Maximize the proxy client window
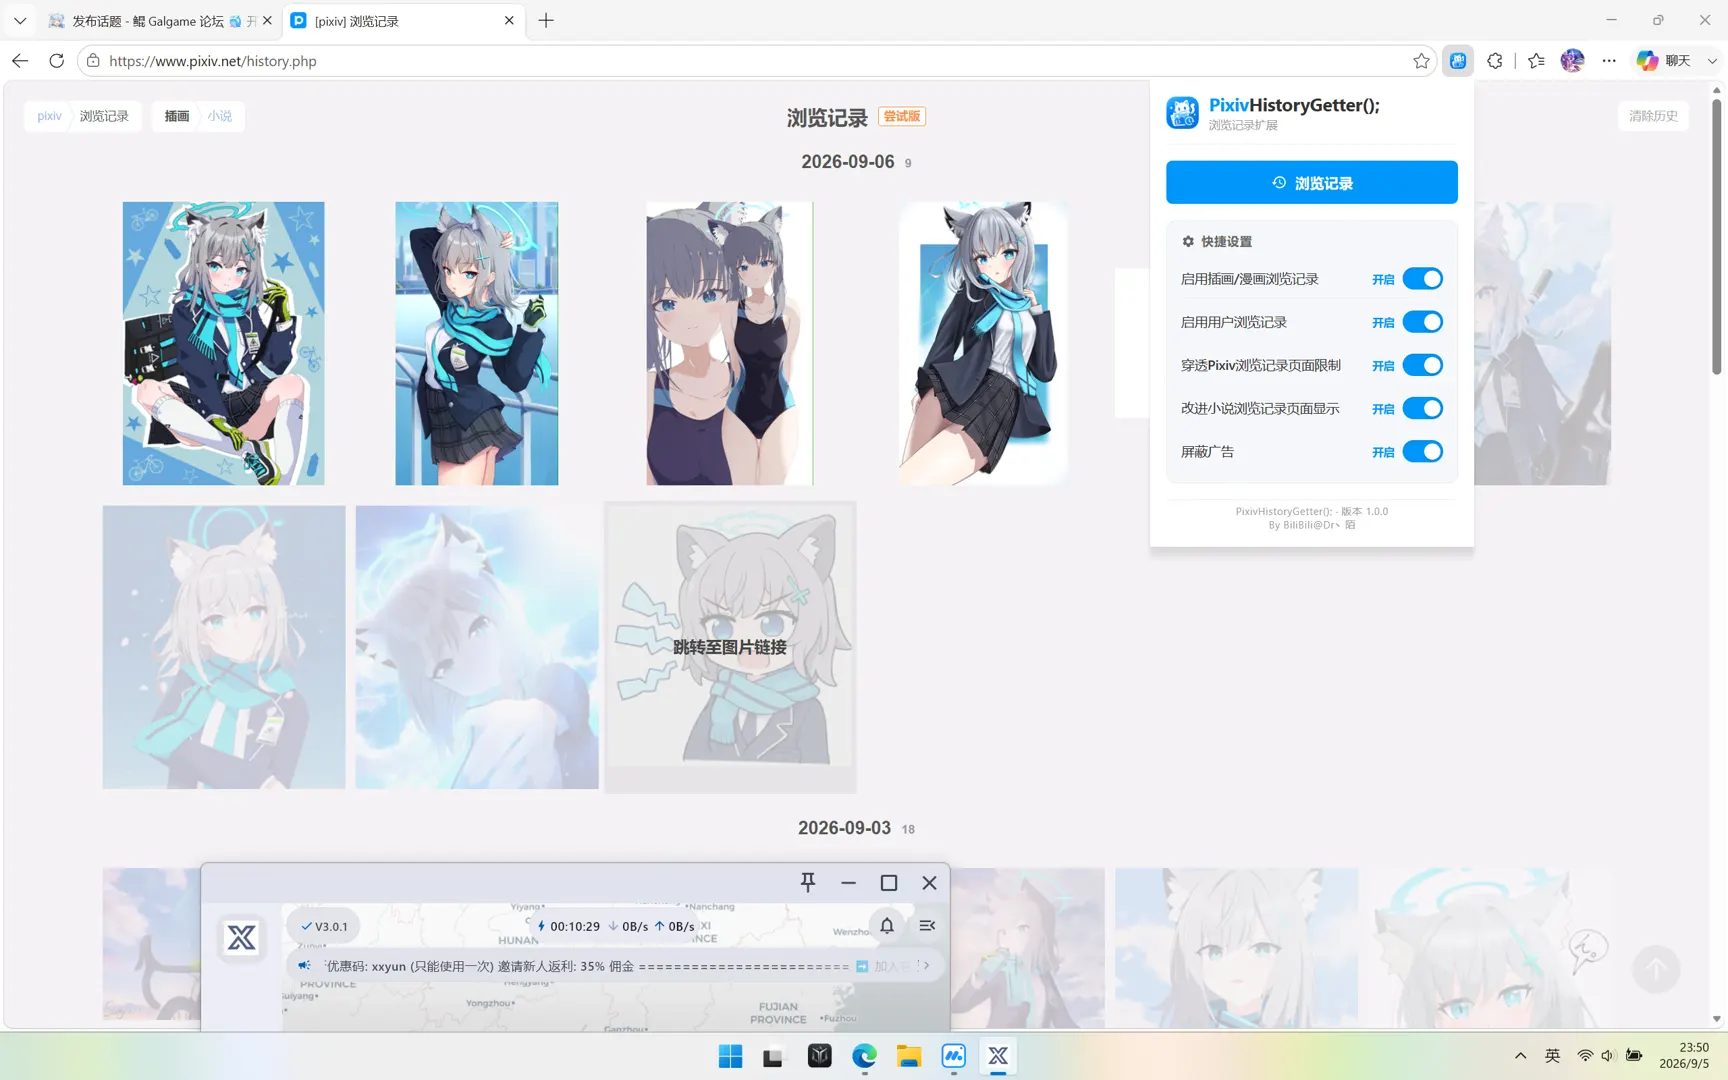The image size is (1728, 1080). (x=889, y=882)
